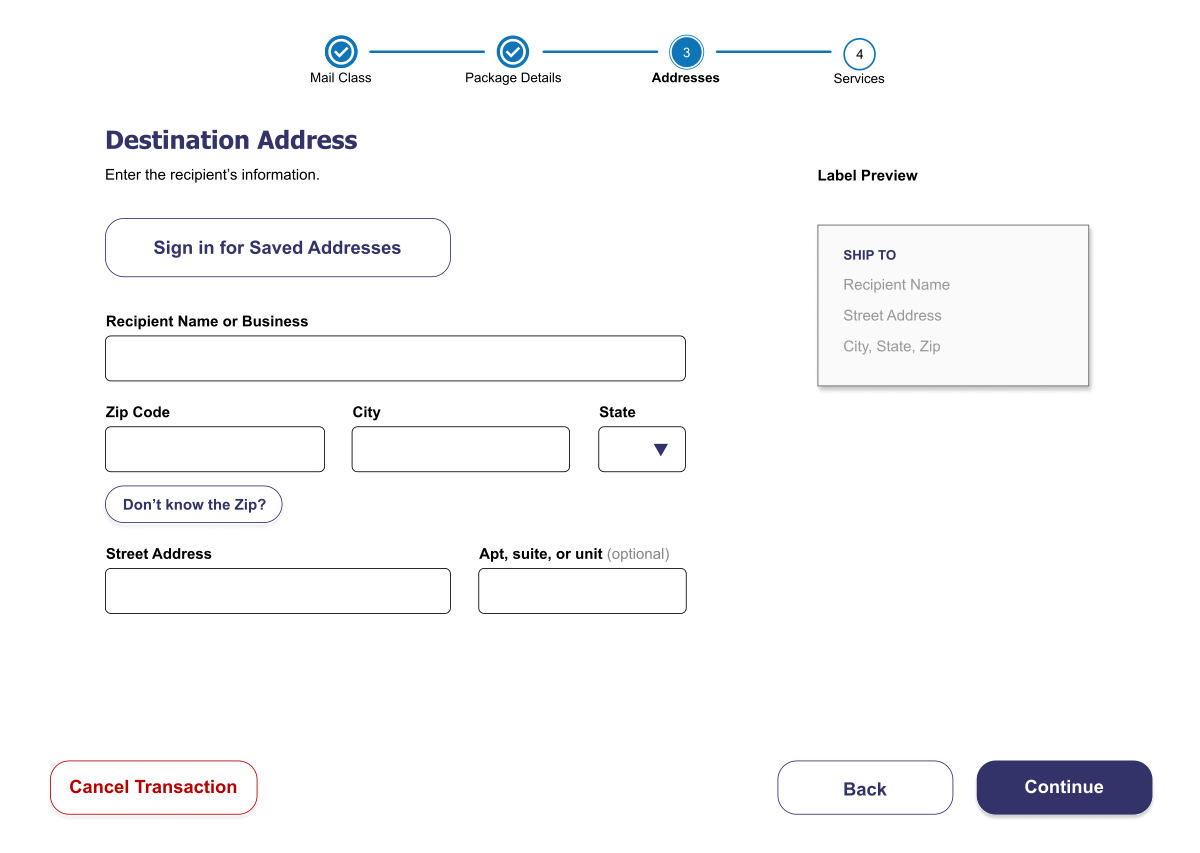The width and height of the screenshot is (1200, 853).
Task: Click the Package Details completed step checkmark
Action: click(513, 51)
